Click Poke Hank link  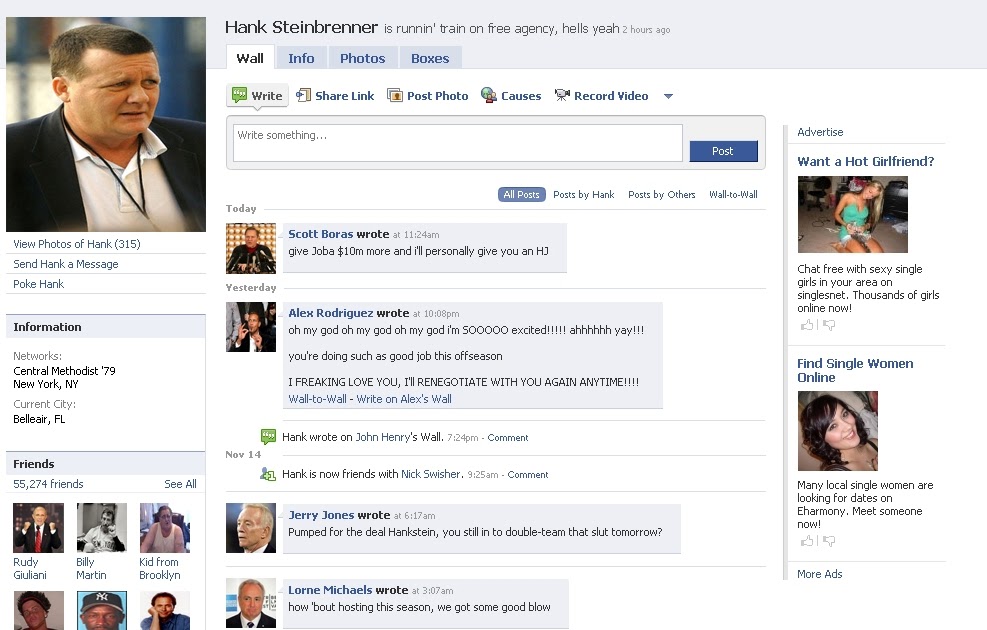pyautogui.click(x=38, y=284)
